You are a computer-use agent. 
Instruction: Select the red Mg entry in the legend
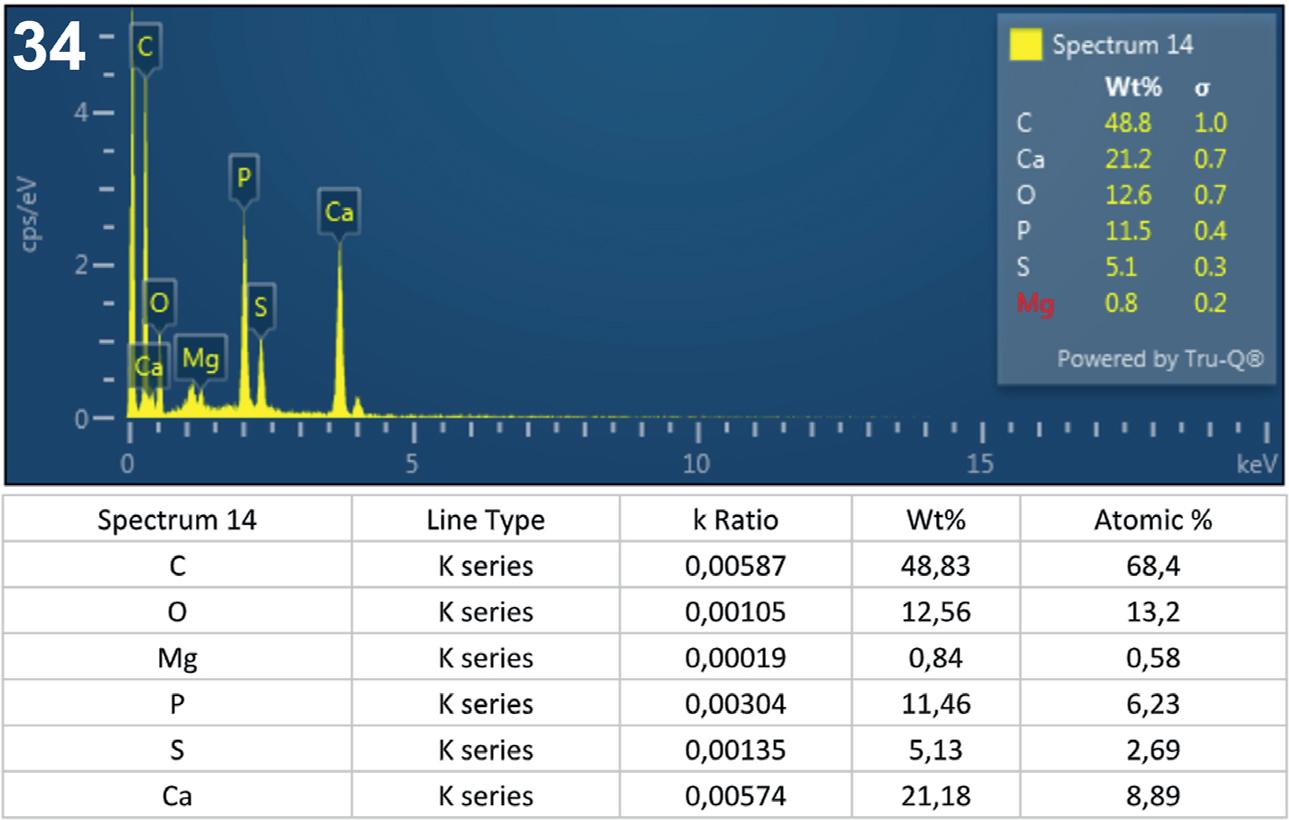1036,303
